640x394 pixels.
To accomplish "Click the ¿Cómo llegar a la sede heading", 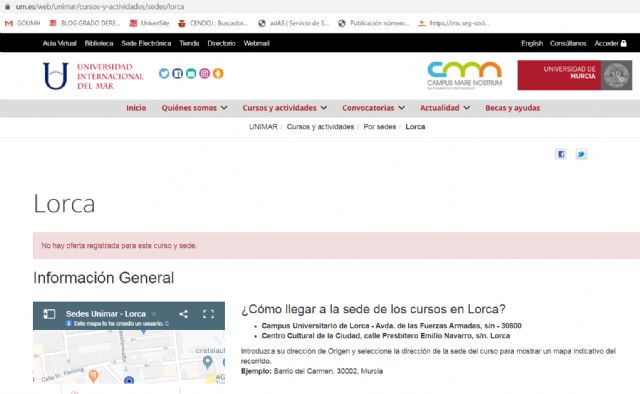I will point(373,309).
